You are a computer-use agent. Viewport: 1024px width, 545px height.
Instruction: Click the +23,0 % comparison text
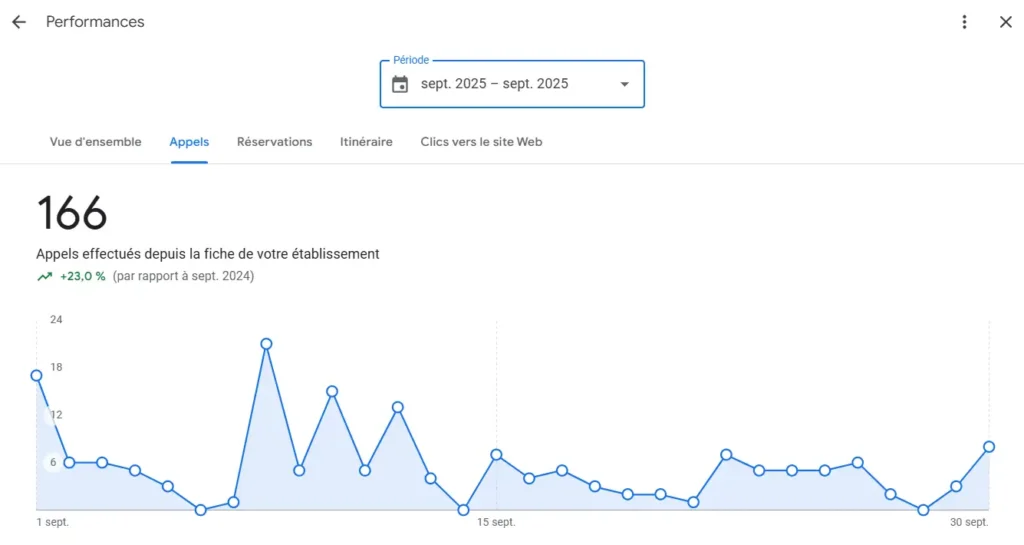[x=82, y=277]
